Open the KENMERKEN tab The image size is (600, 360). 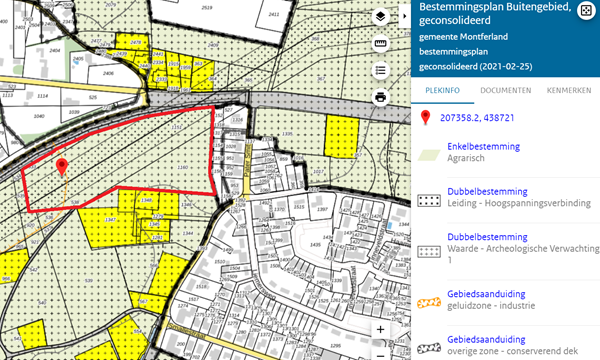tap(569, 90)
